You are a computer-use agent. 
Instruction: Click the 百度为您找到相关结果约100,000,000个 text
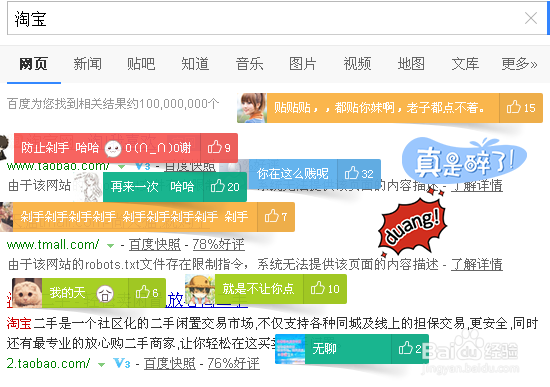(113, 104)
